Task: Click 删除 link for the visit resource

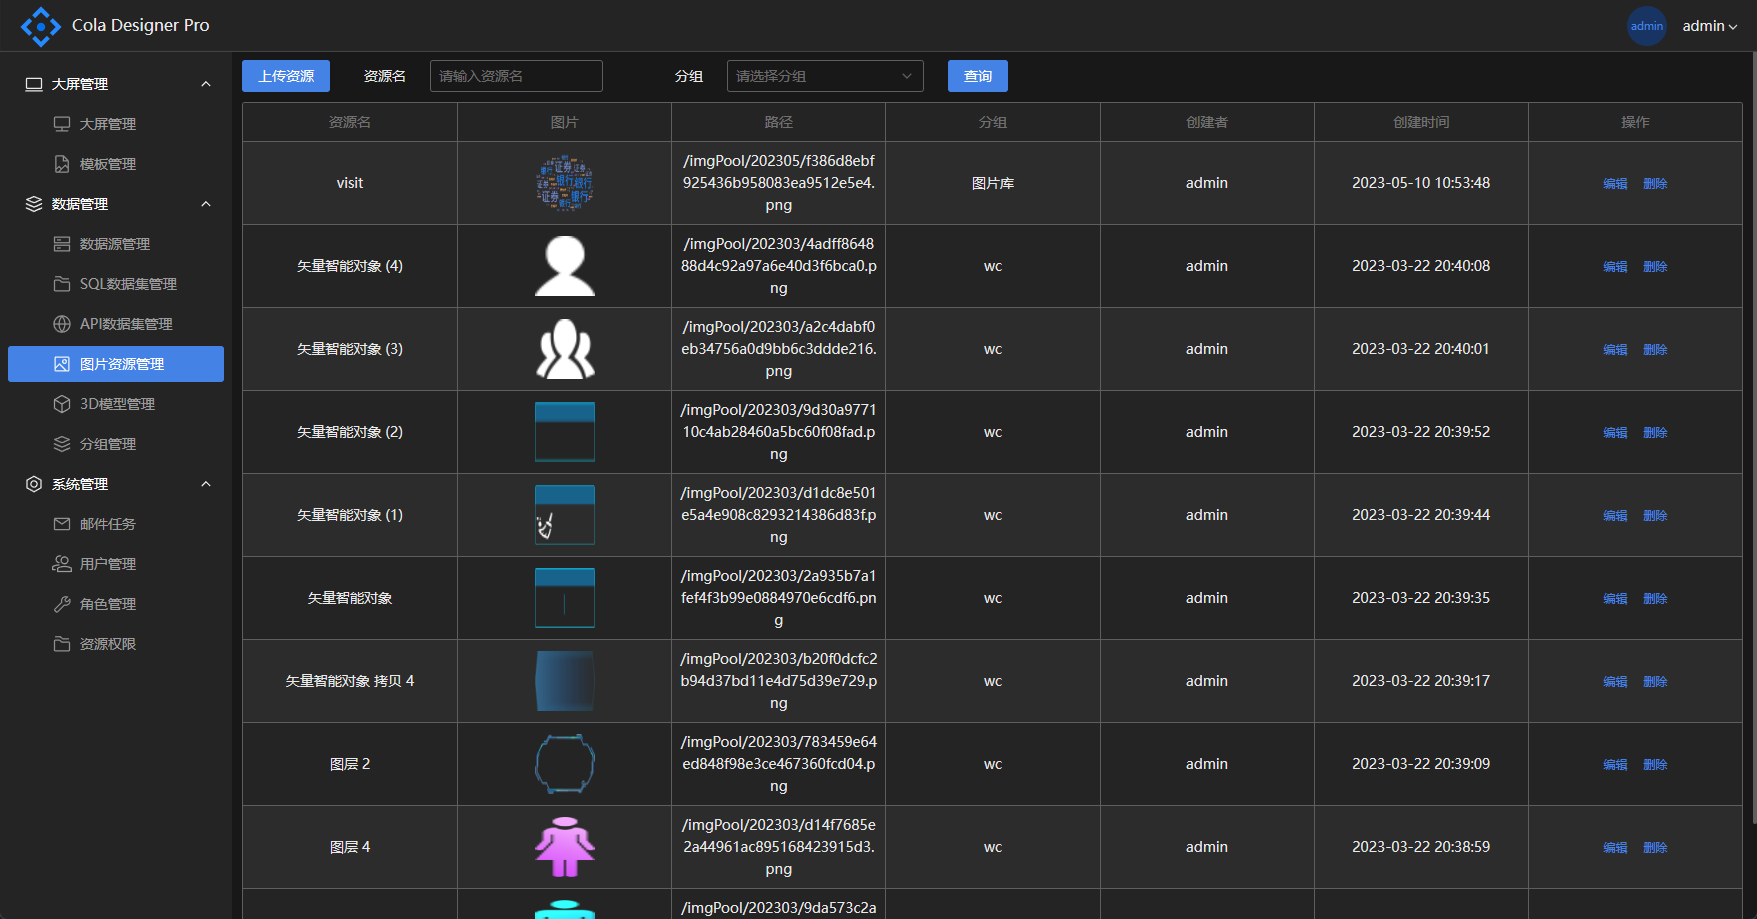Action: coord(1655,184)
